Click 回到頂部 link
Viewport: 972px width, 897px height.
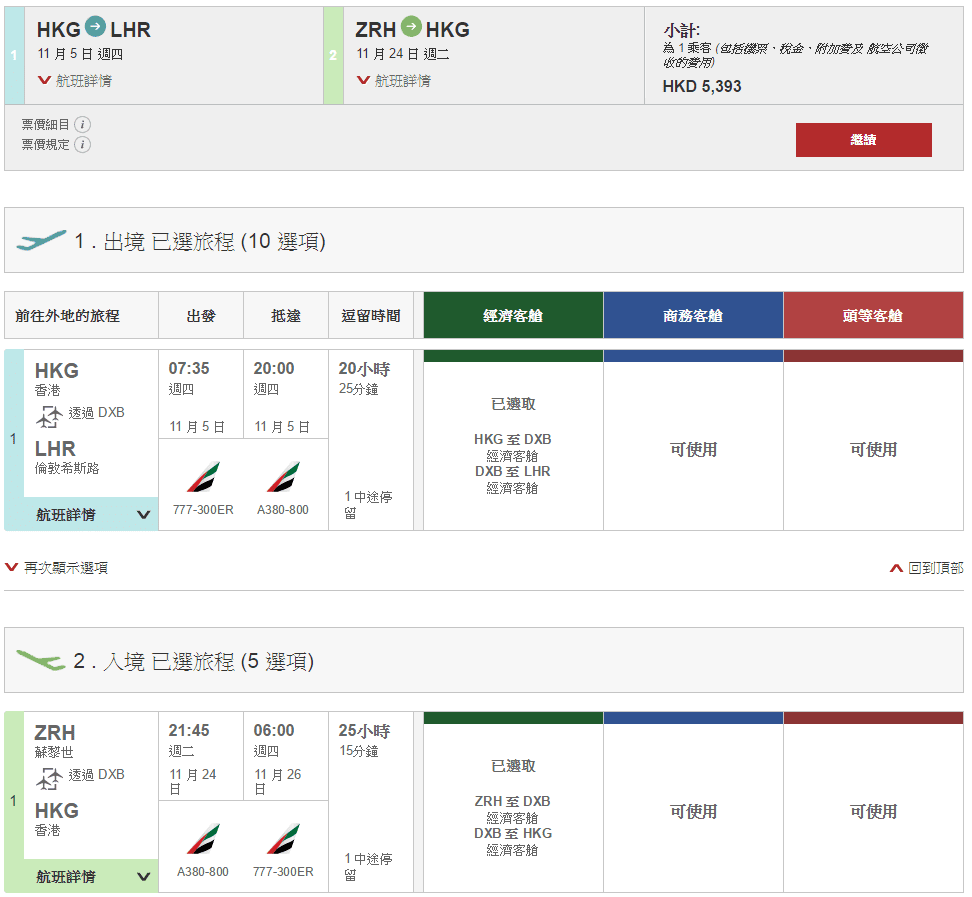click(x=927, y=568)
